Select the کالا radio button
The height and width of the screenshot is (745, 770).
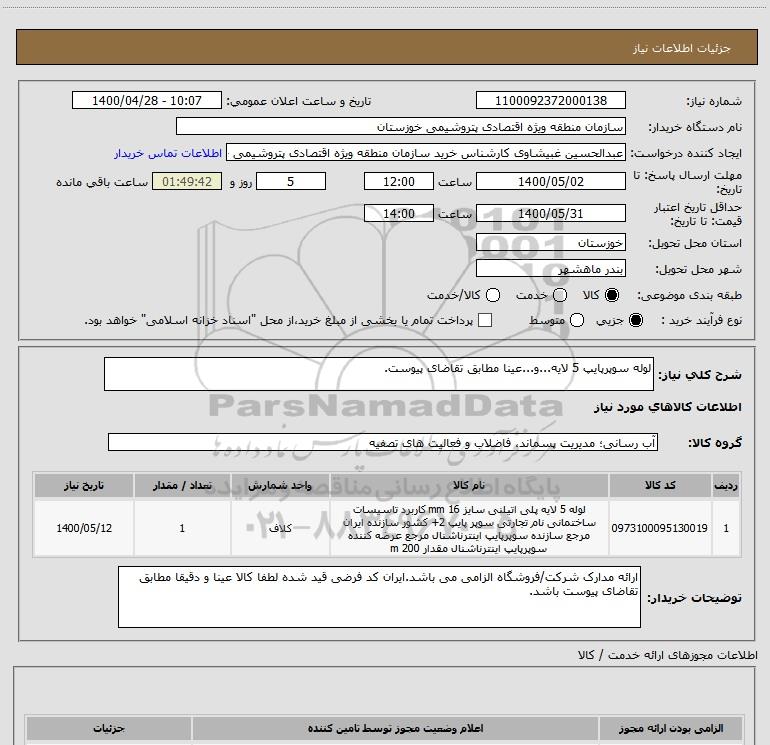tap(612, 295)
